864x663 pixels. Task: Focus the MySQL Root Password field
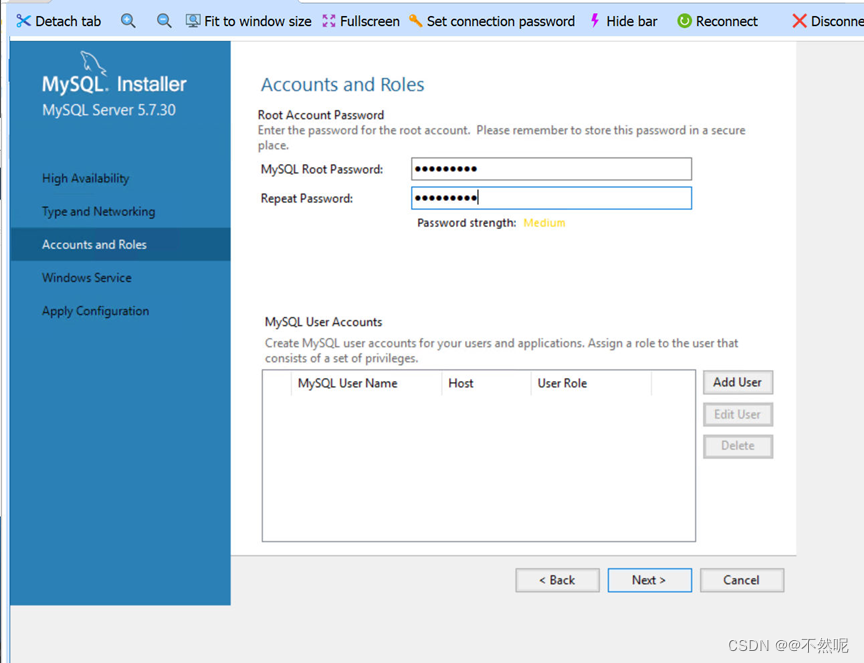[551, 169]
